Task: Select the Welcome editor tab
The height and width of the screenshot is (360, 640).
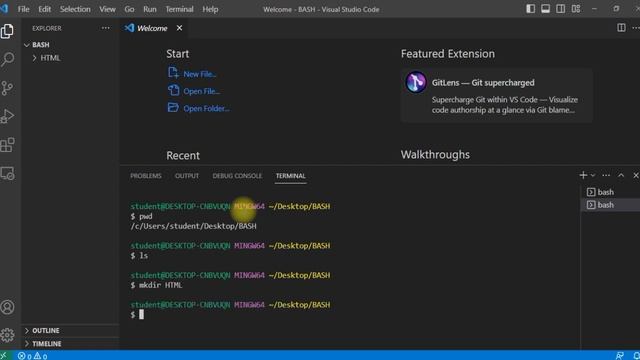Action: click(x=152, y=28)
